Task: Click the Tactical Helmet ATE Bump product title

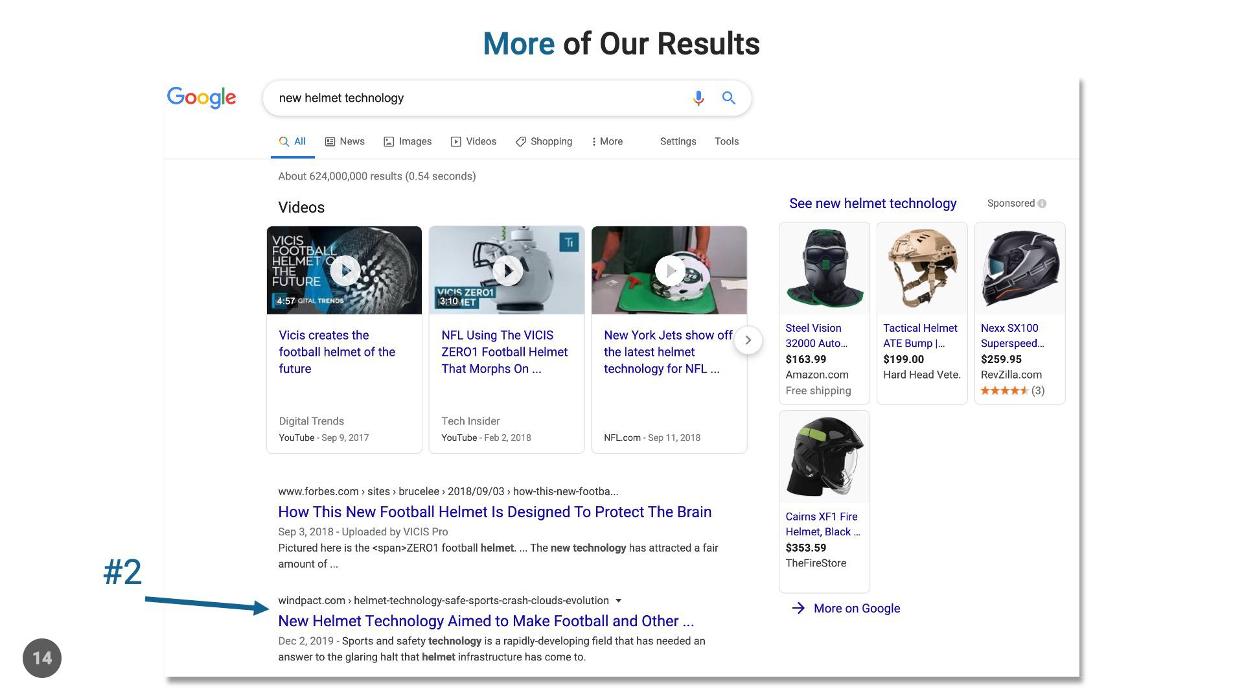Action: coord(920,336)
